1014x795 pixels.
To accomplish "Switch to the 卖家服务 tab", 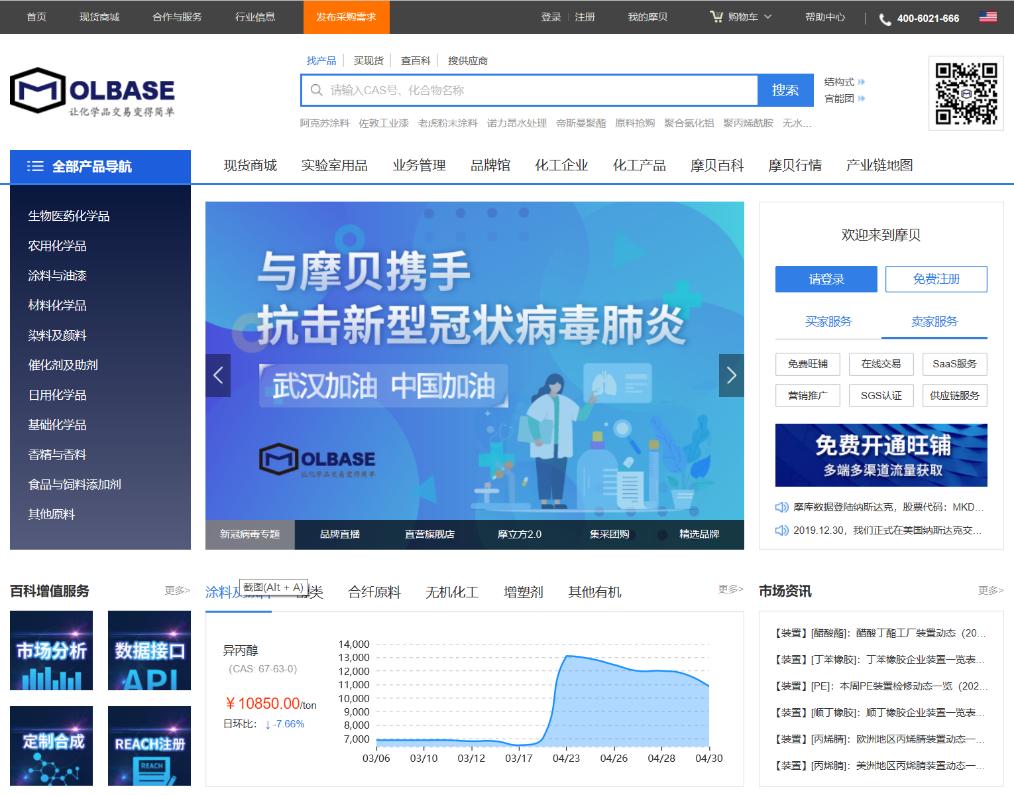I will [933, 321].
